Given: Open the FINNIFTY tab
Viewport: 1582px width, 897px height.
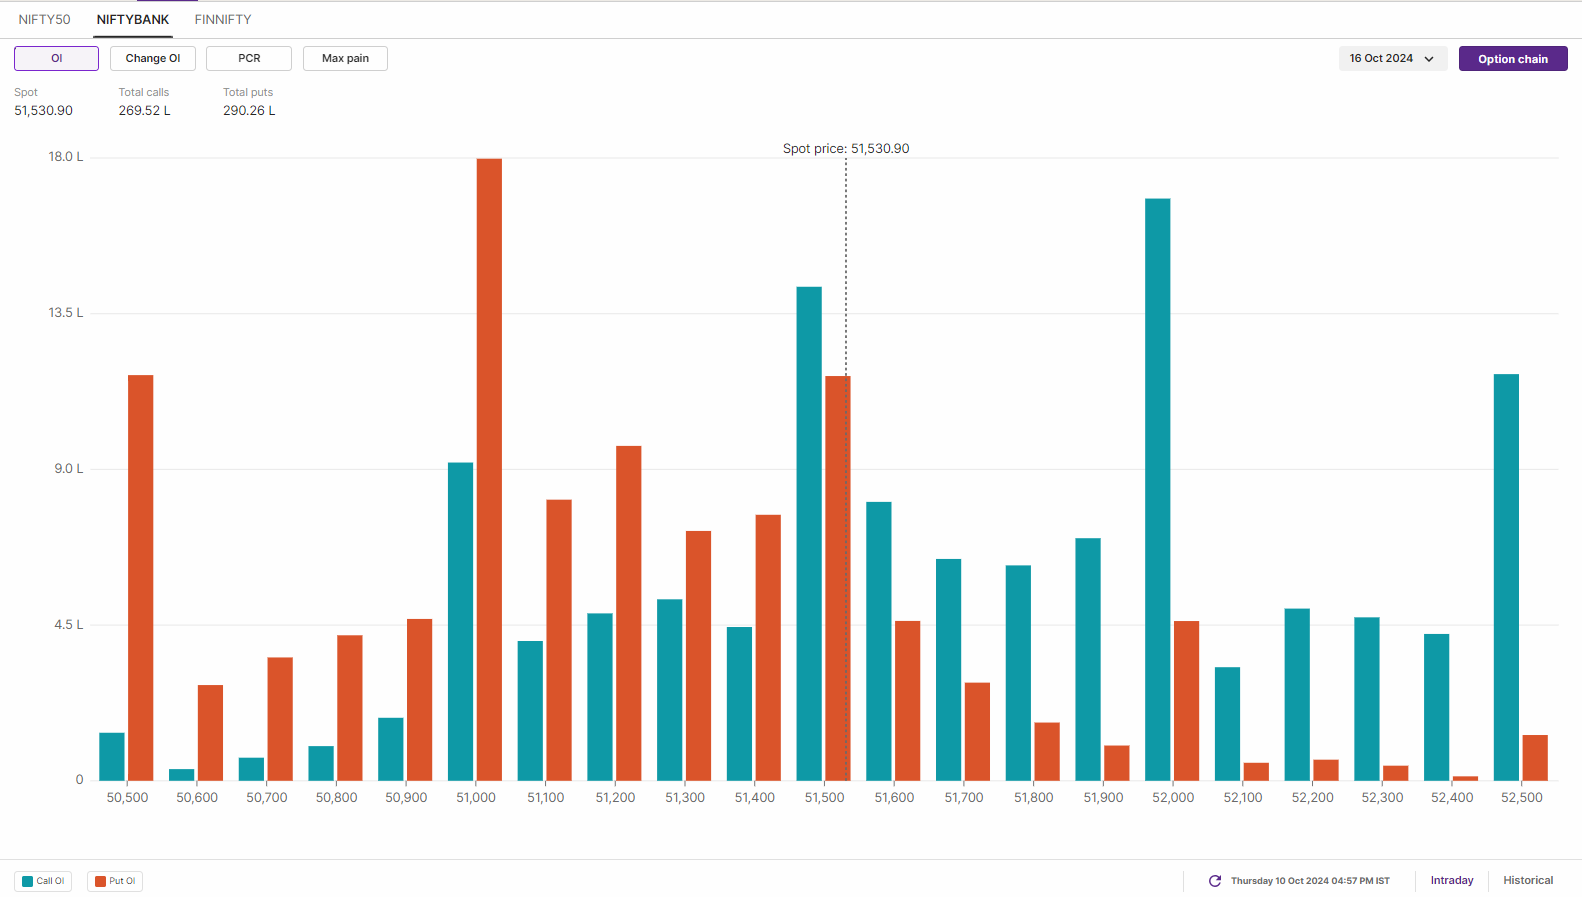Looking at the screenshot, I should point(223,20).
